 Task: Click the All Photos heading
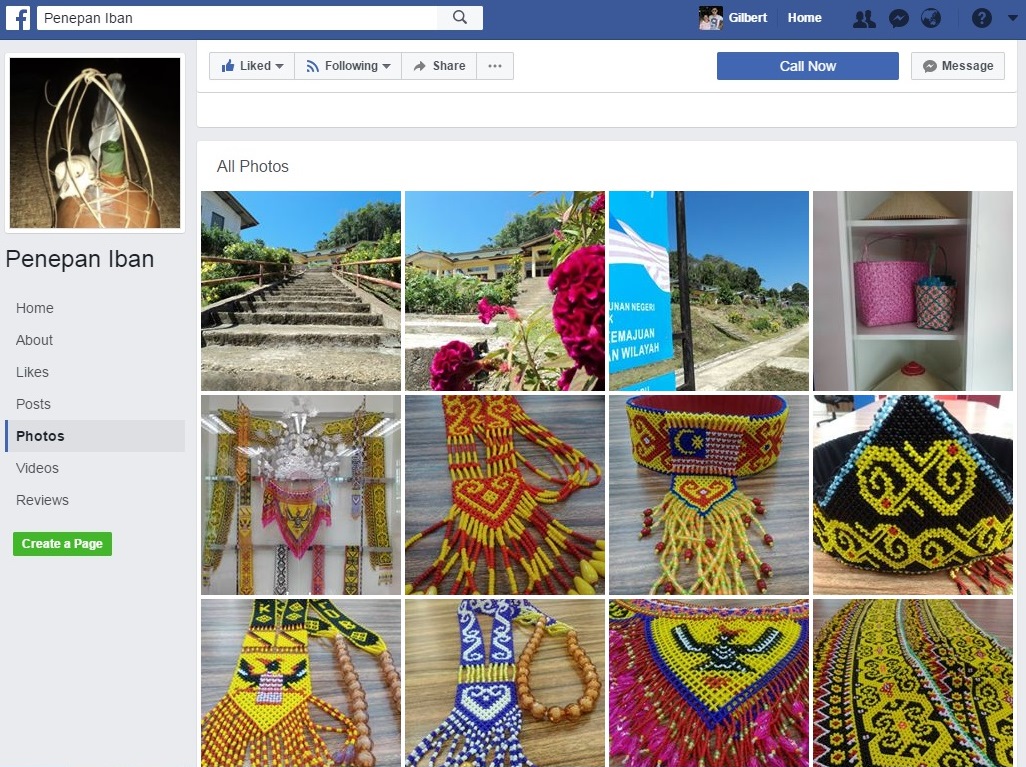253,166
